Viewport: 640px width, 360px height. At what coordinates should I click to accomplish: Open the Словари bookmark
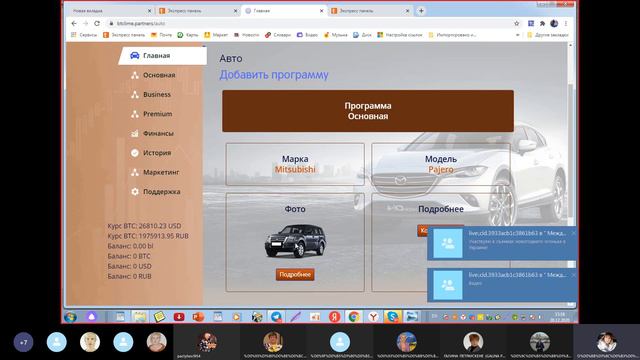(x=278, y=35)
